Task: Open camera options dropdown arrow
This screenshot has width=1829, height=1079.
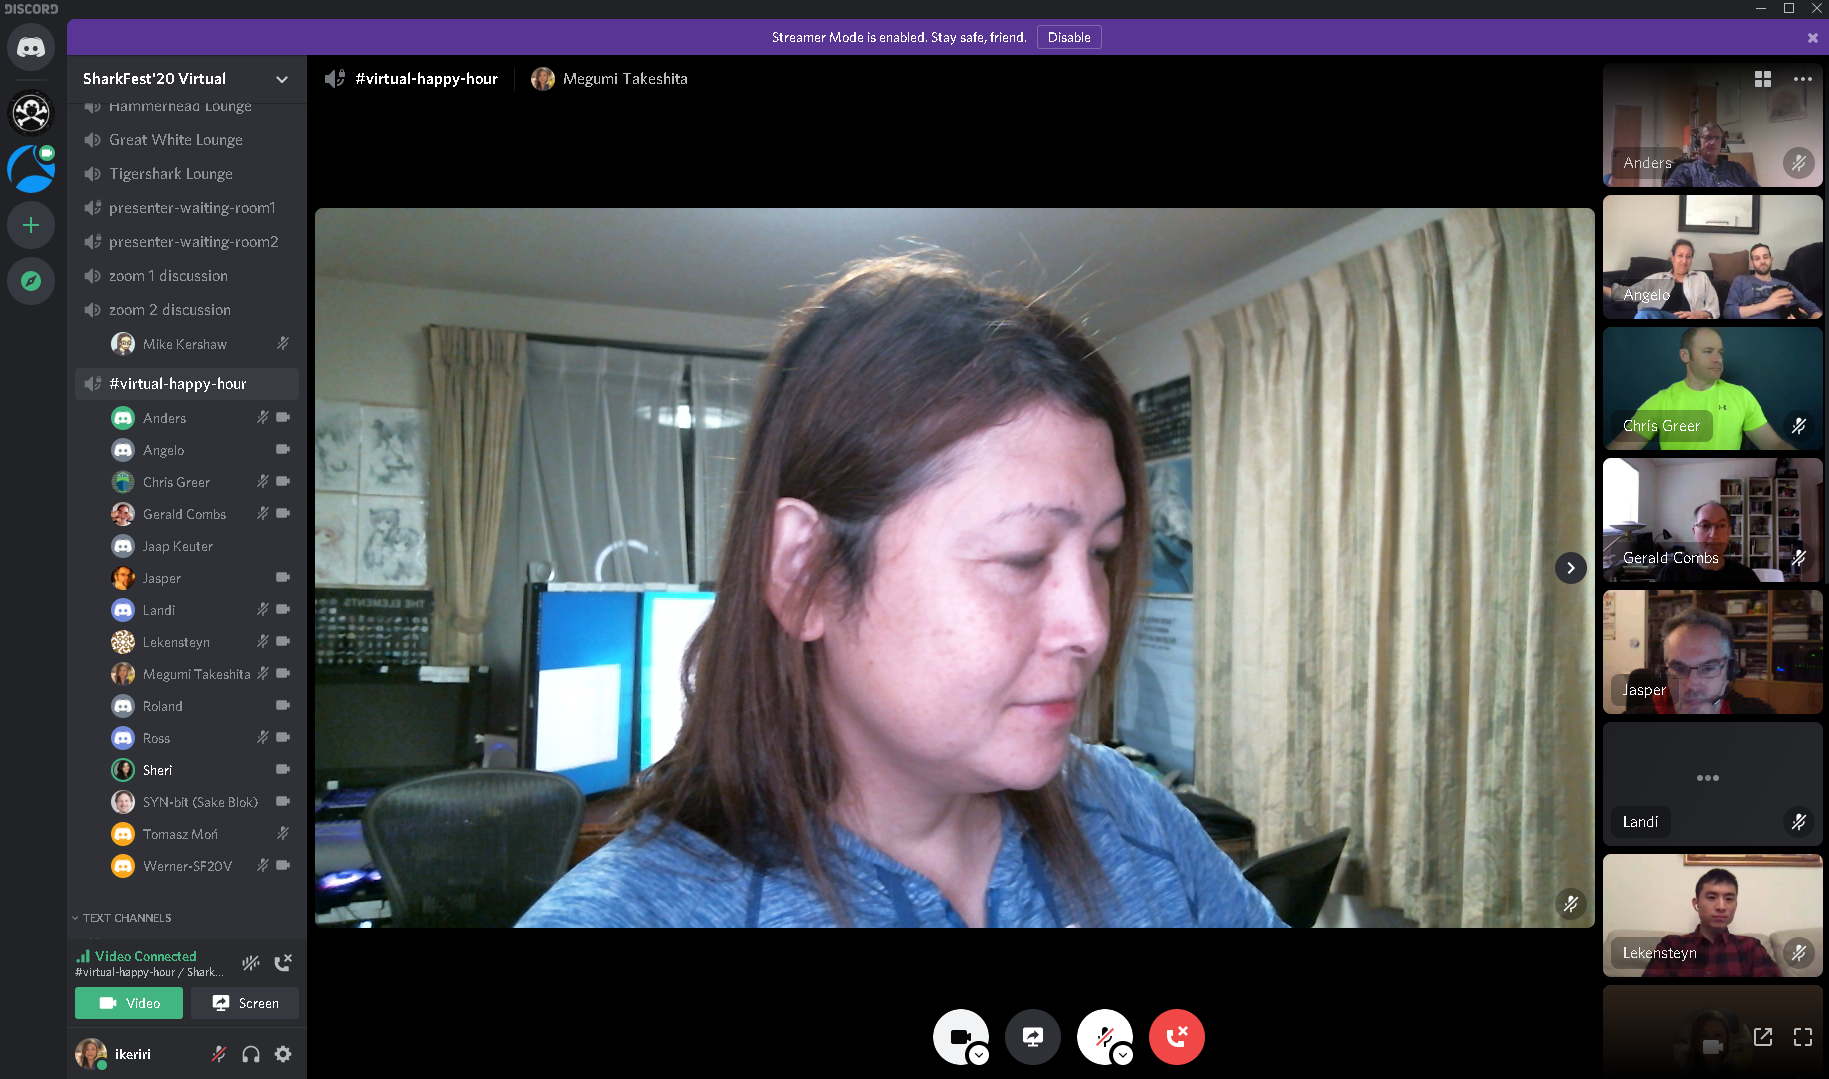Action: click(979, 1055)
